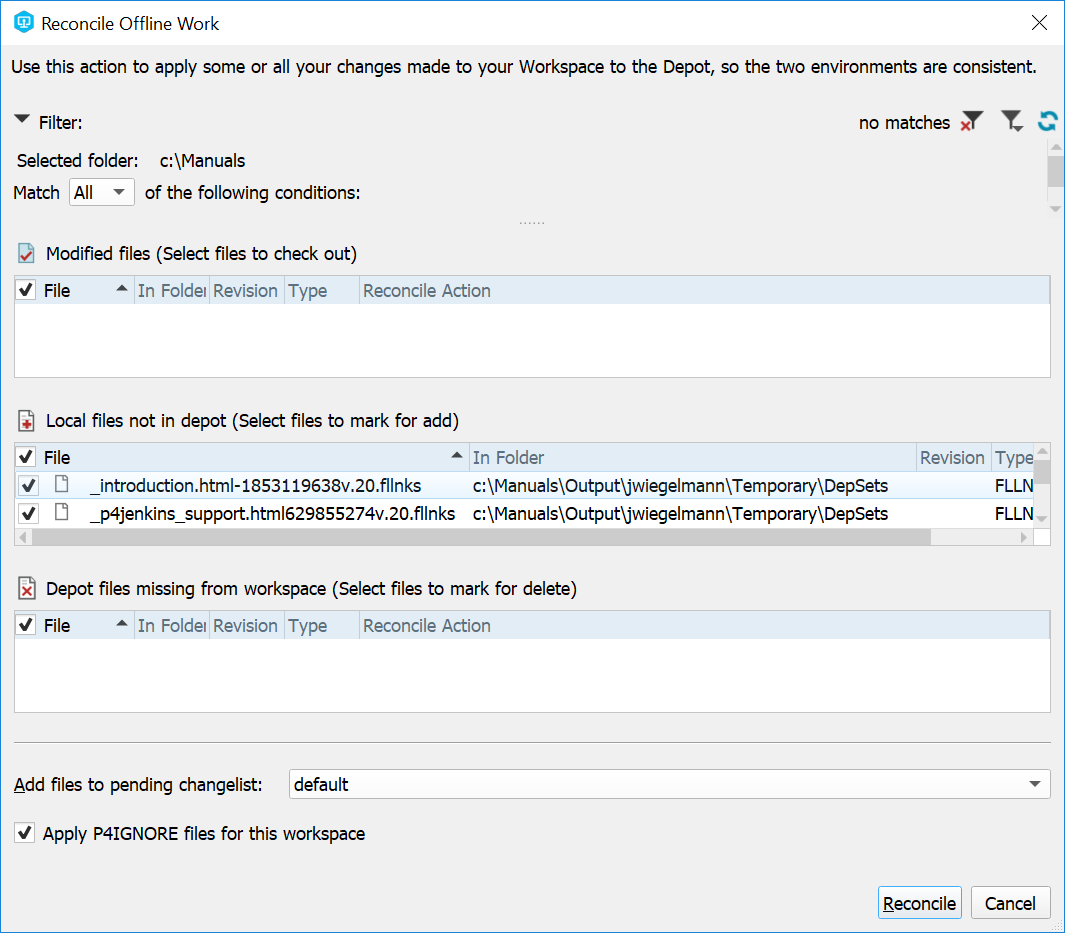Select the _p4jenkins_support.html629855274v.20.fllnks file row
Screen dimensions: 1065x933
[272, 514]
